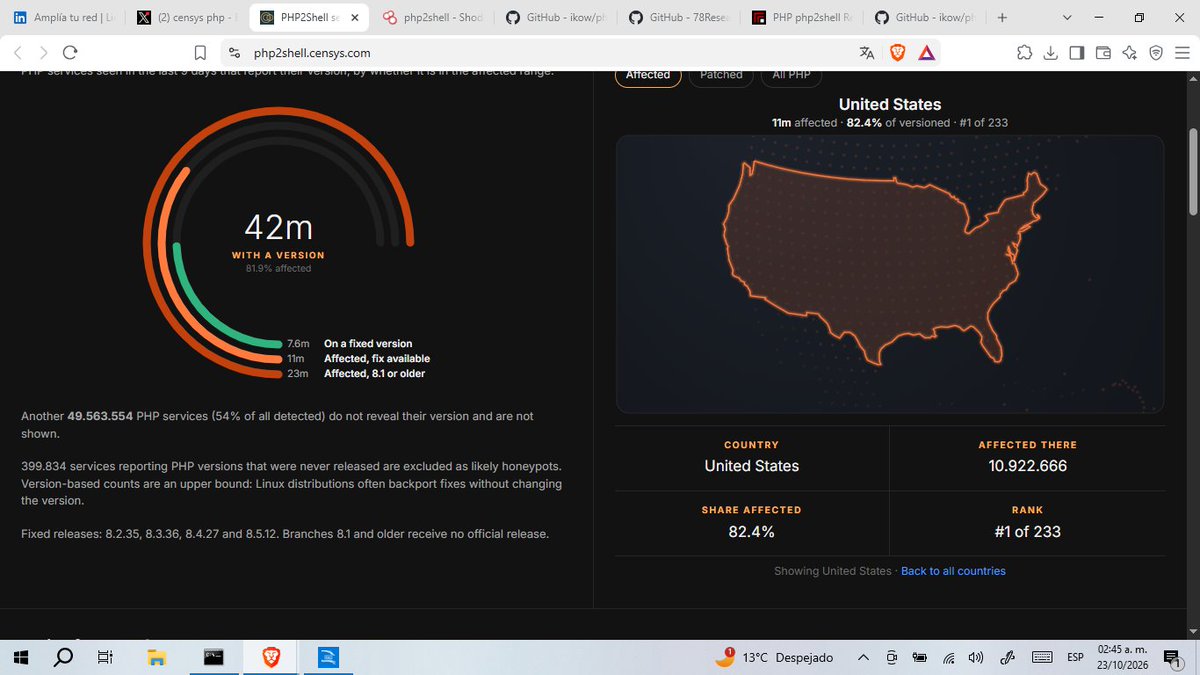Open the blue app next to Brave

coord(328,657)
